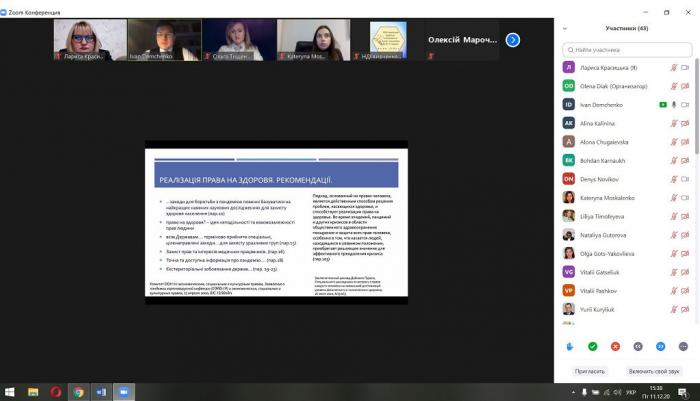Image resolution: width=700 pixels, height=401 pixels.
Task: Open taskbar clock and date
Action: tap(656, 392)
